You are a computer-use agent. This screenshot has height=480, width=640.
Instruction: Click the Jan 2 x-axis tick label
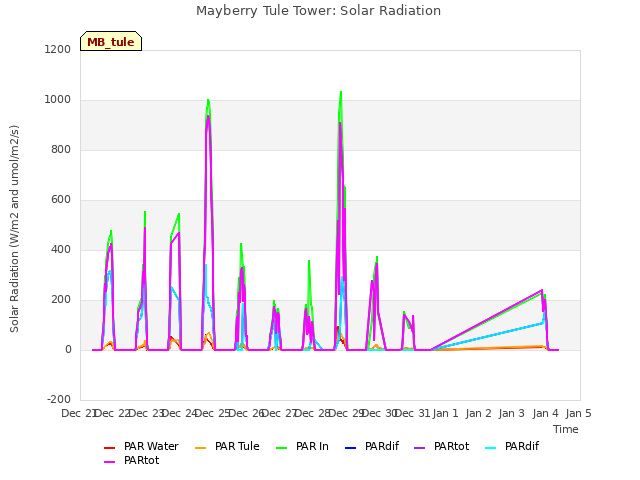coord(479,413)
